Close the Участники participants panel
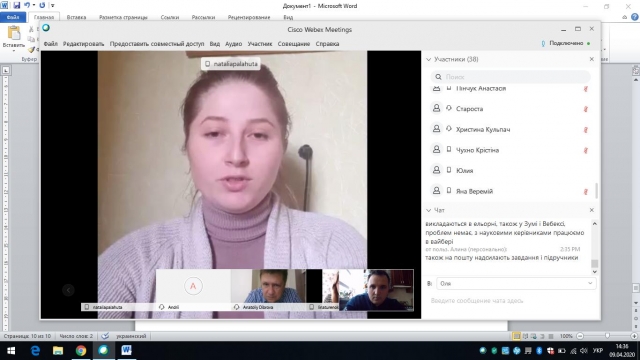 (x=591, y=59)
